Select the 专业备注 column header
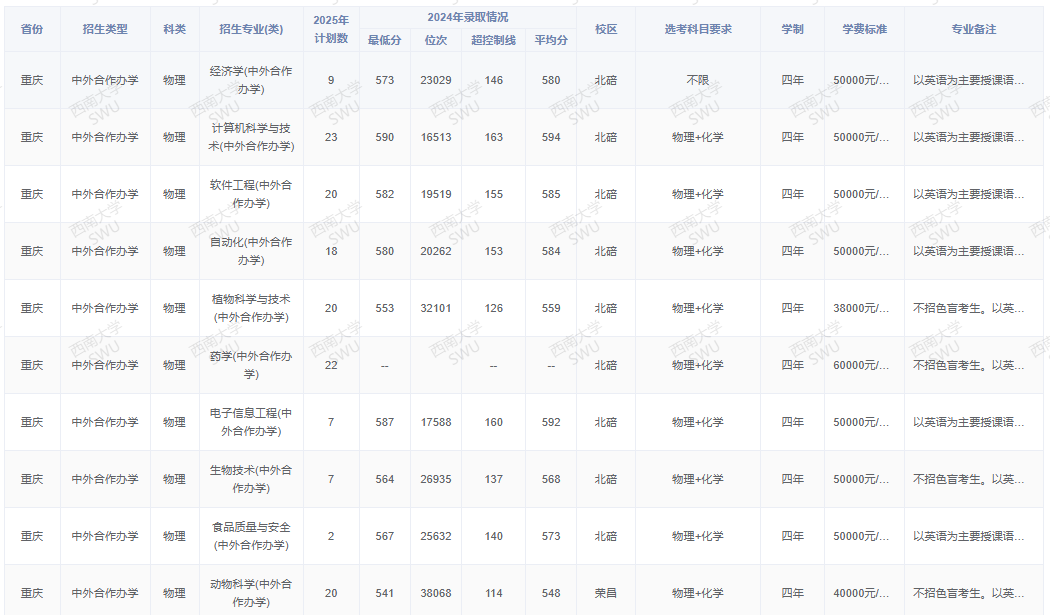The height and width of the screenshot is (615, 1050). 973,29
